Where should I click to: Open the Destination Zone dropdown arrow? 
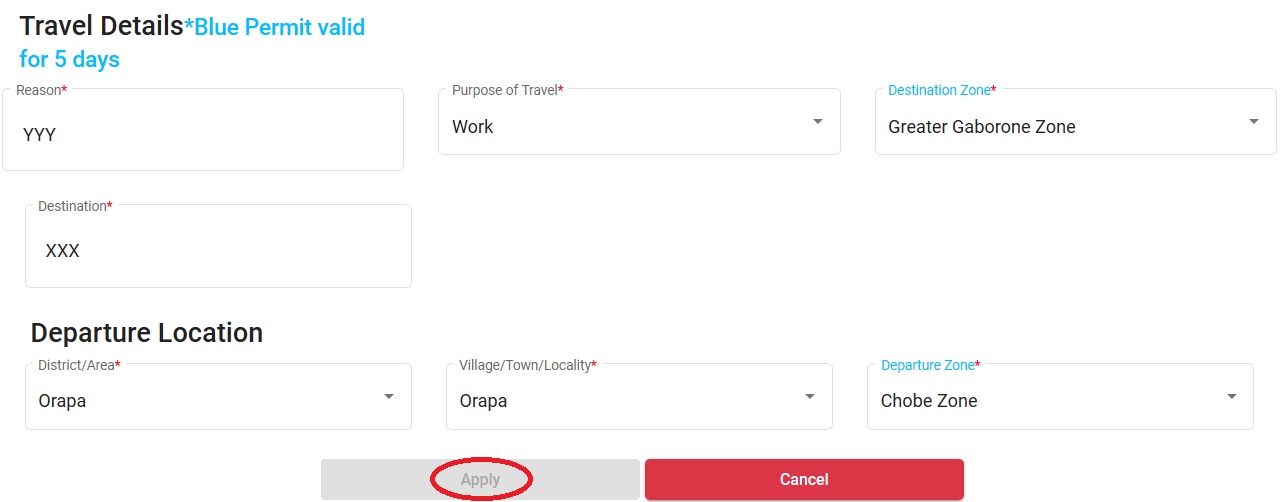coord(1253,121)
